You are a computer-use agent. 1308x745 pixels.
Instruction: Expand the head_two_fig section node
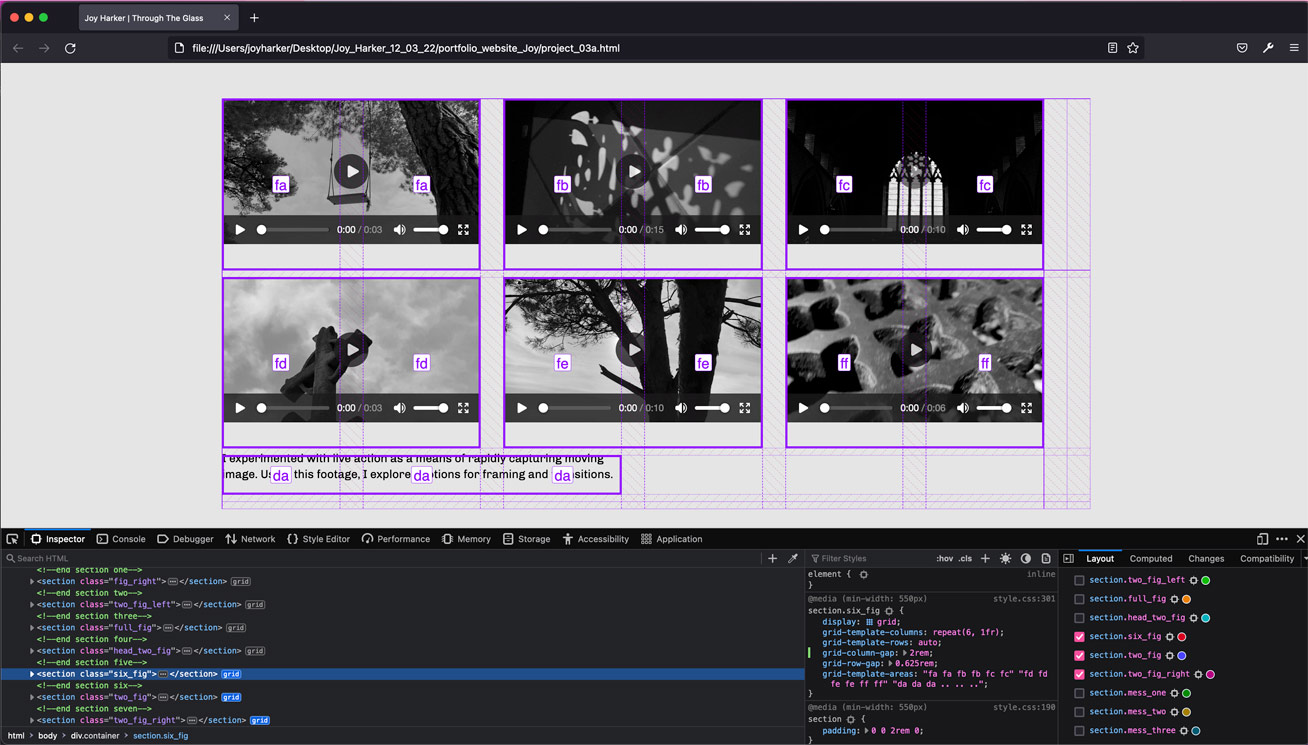tap(32, 651)
